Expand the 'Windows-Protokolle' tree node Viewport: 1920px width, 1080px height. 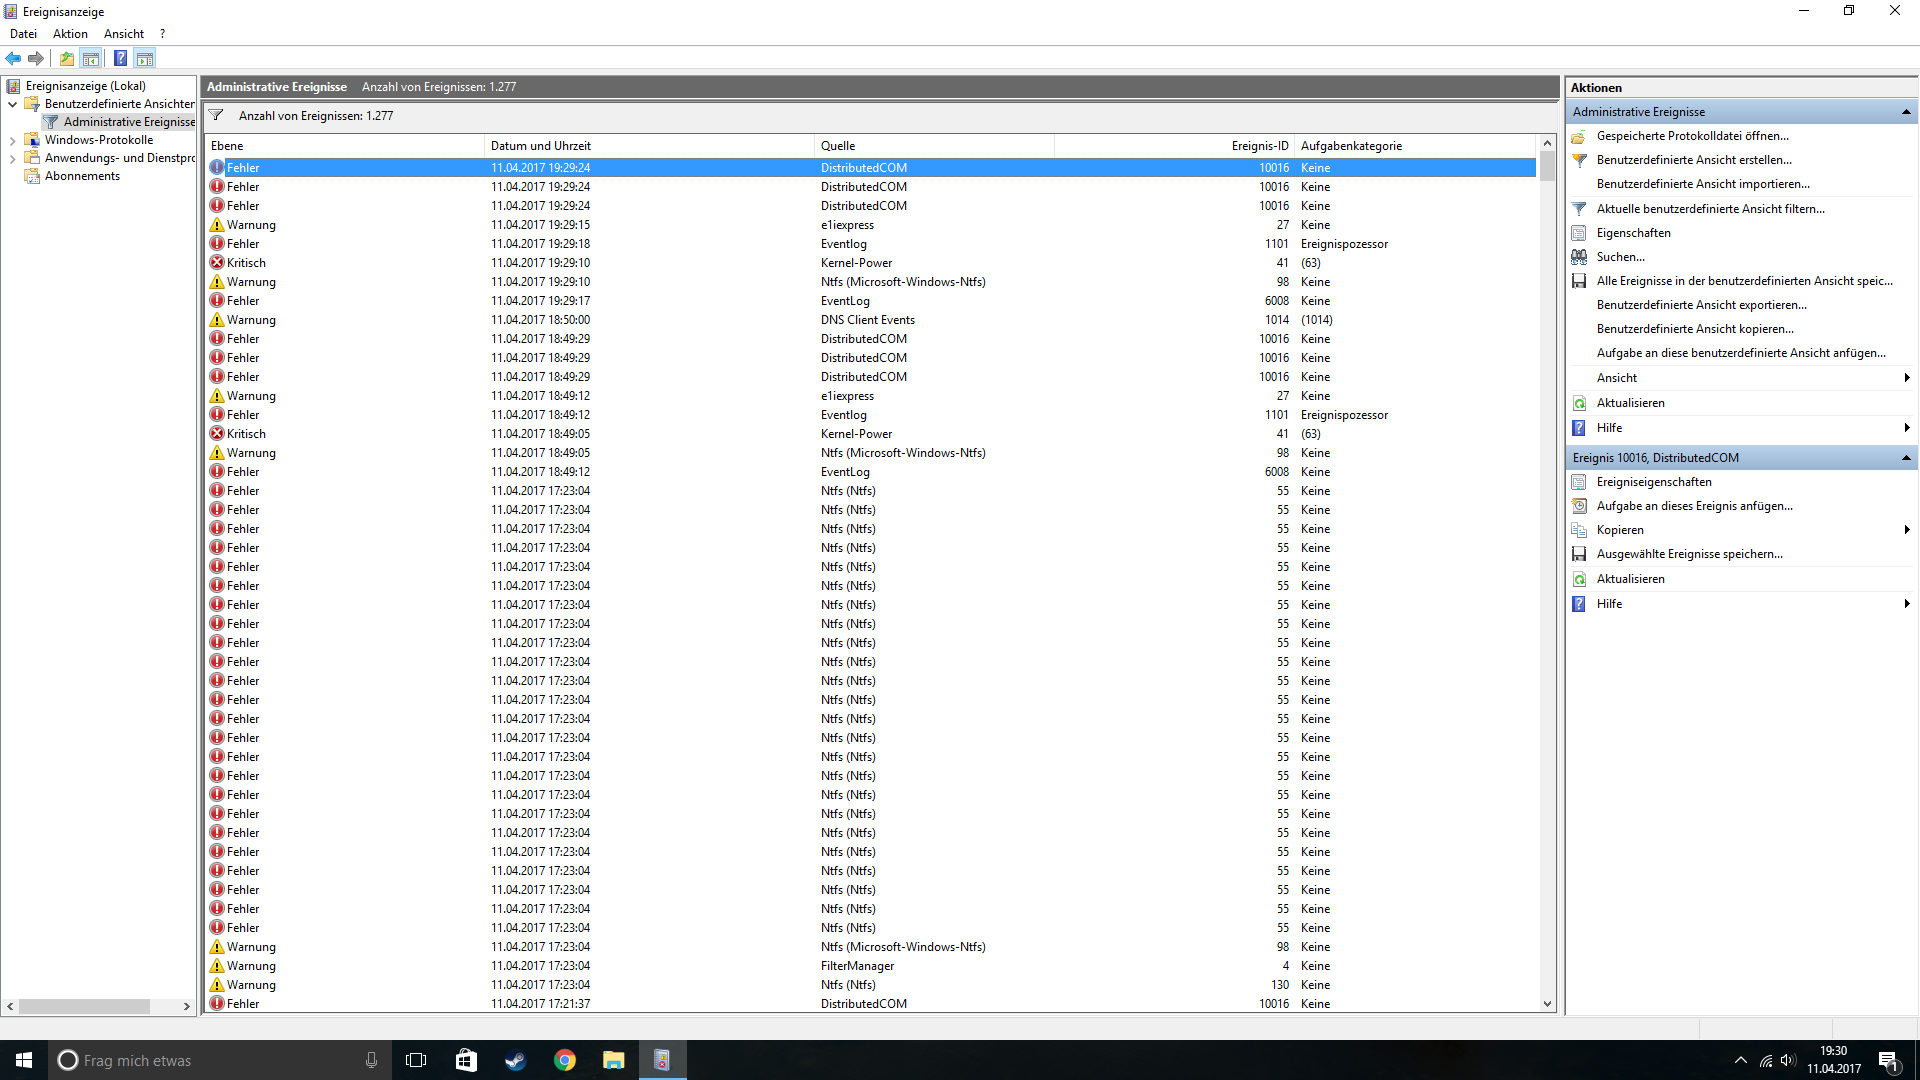pyautogui.click(x=12, y=140)
